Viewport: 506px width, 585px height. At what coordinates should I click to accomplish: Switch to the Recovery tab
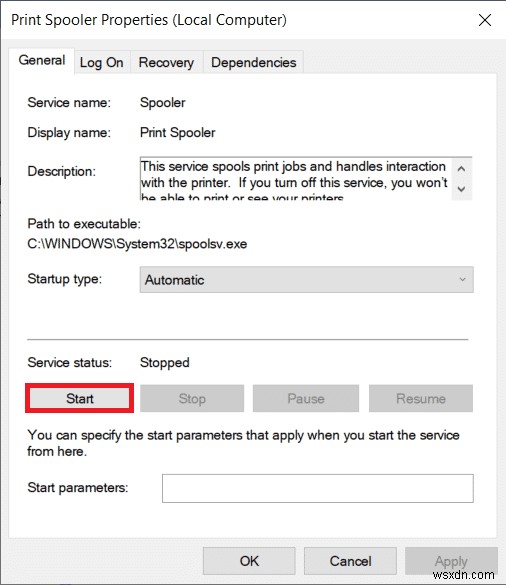[x=166, y=62]
